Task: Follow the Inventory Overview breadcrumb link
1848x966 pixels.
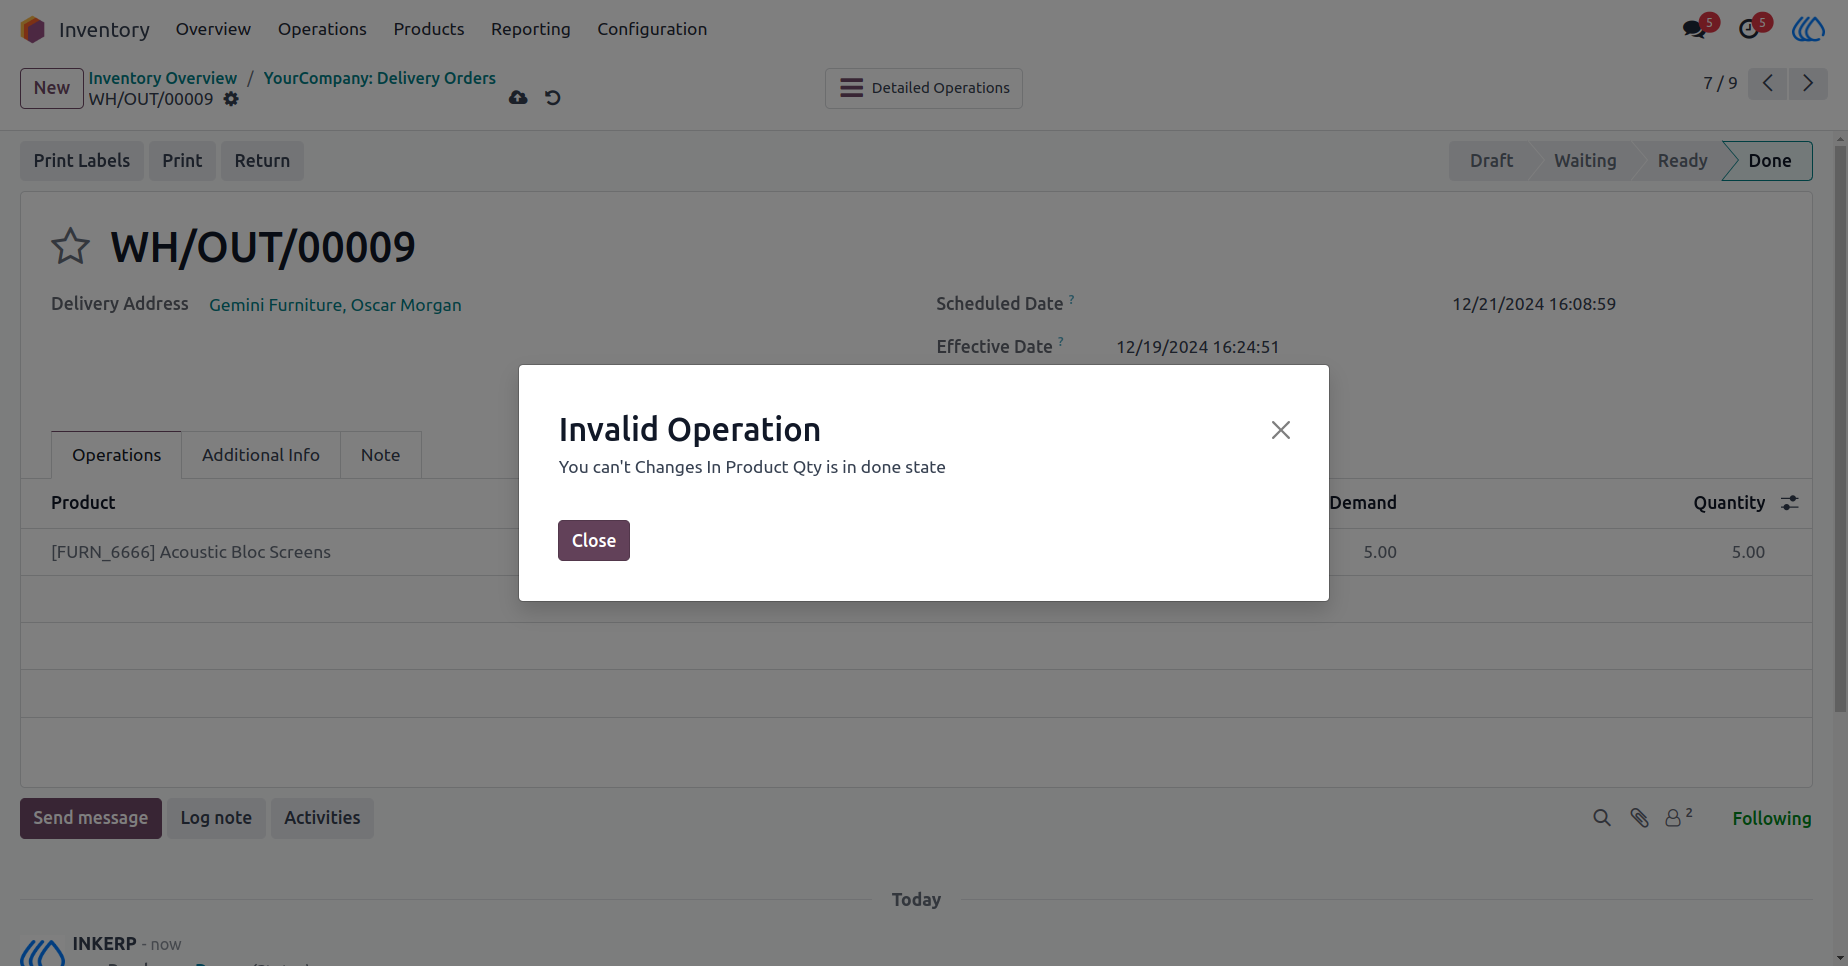Action: (x=163, y=78)
